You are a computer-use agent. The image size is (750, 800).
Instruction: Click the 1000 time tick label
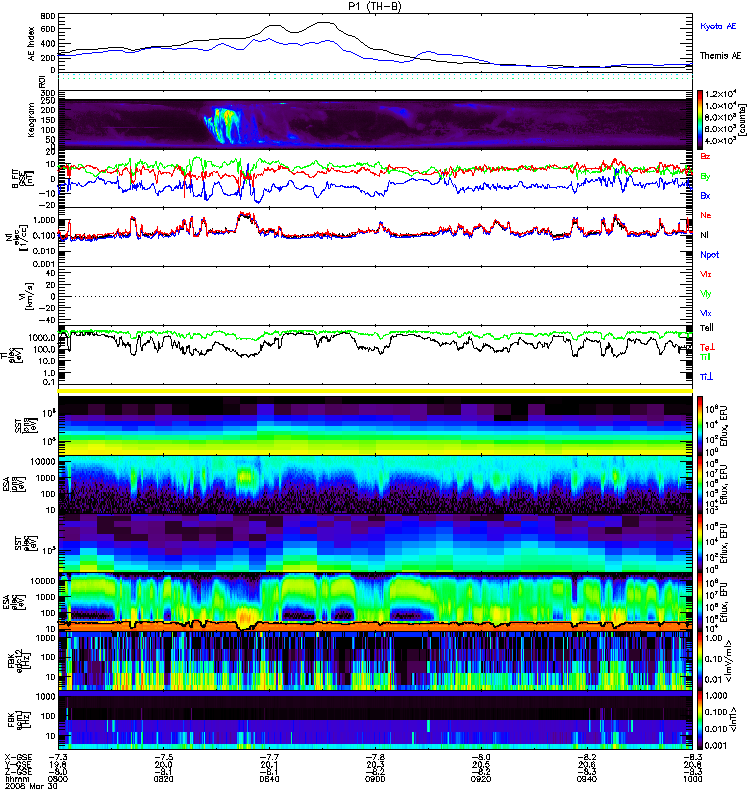pyautogui.click(x=693, y=779)
